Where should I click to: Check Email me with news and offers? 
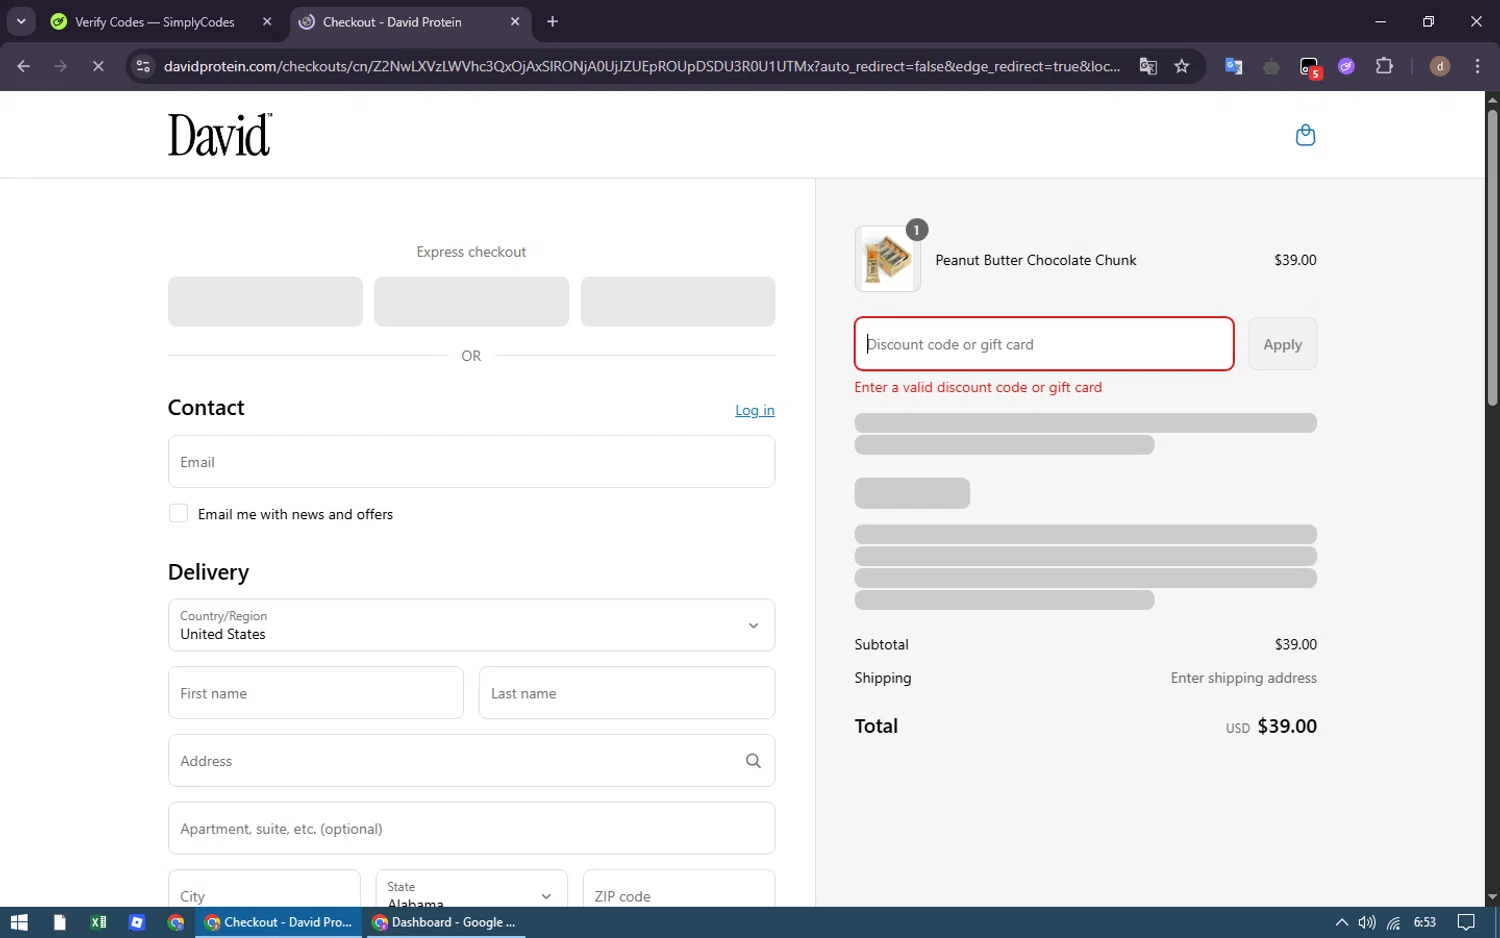[x=179, y=513]
